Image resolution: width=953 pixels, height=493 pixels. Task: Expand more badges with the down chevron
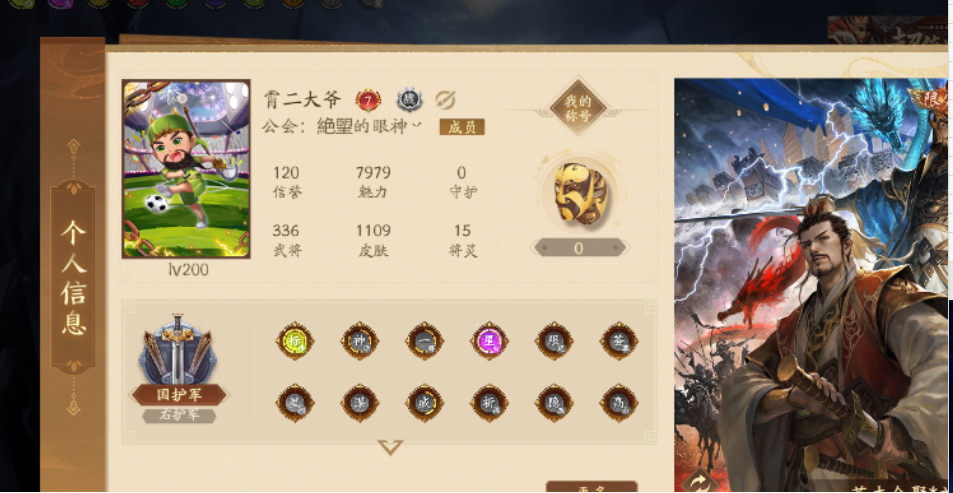click(390, 447)
